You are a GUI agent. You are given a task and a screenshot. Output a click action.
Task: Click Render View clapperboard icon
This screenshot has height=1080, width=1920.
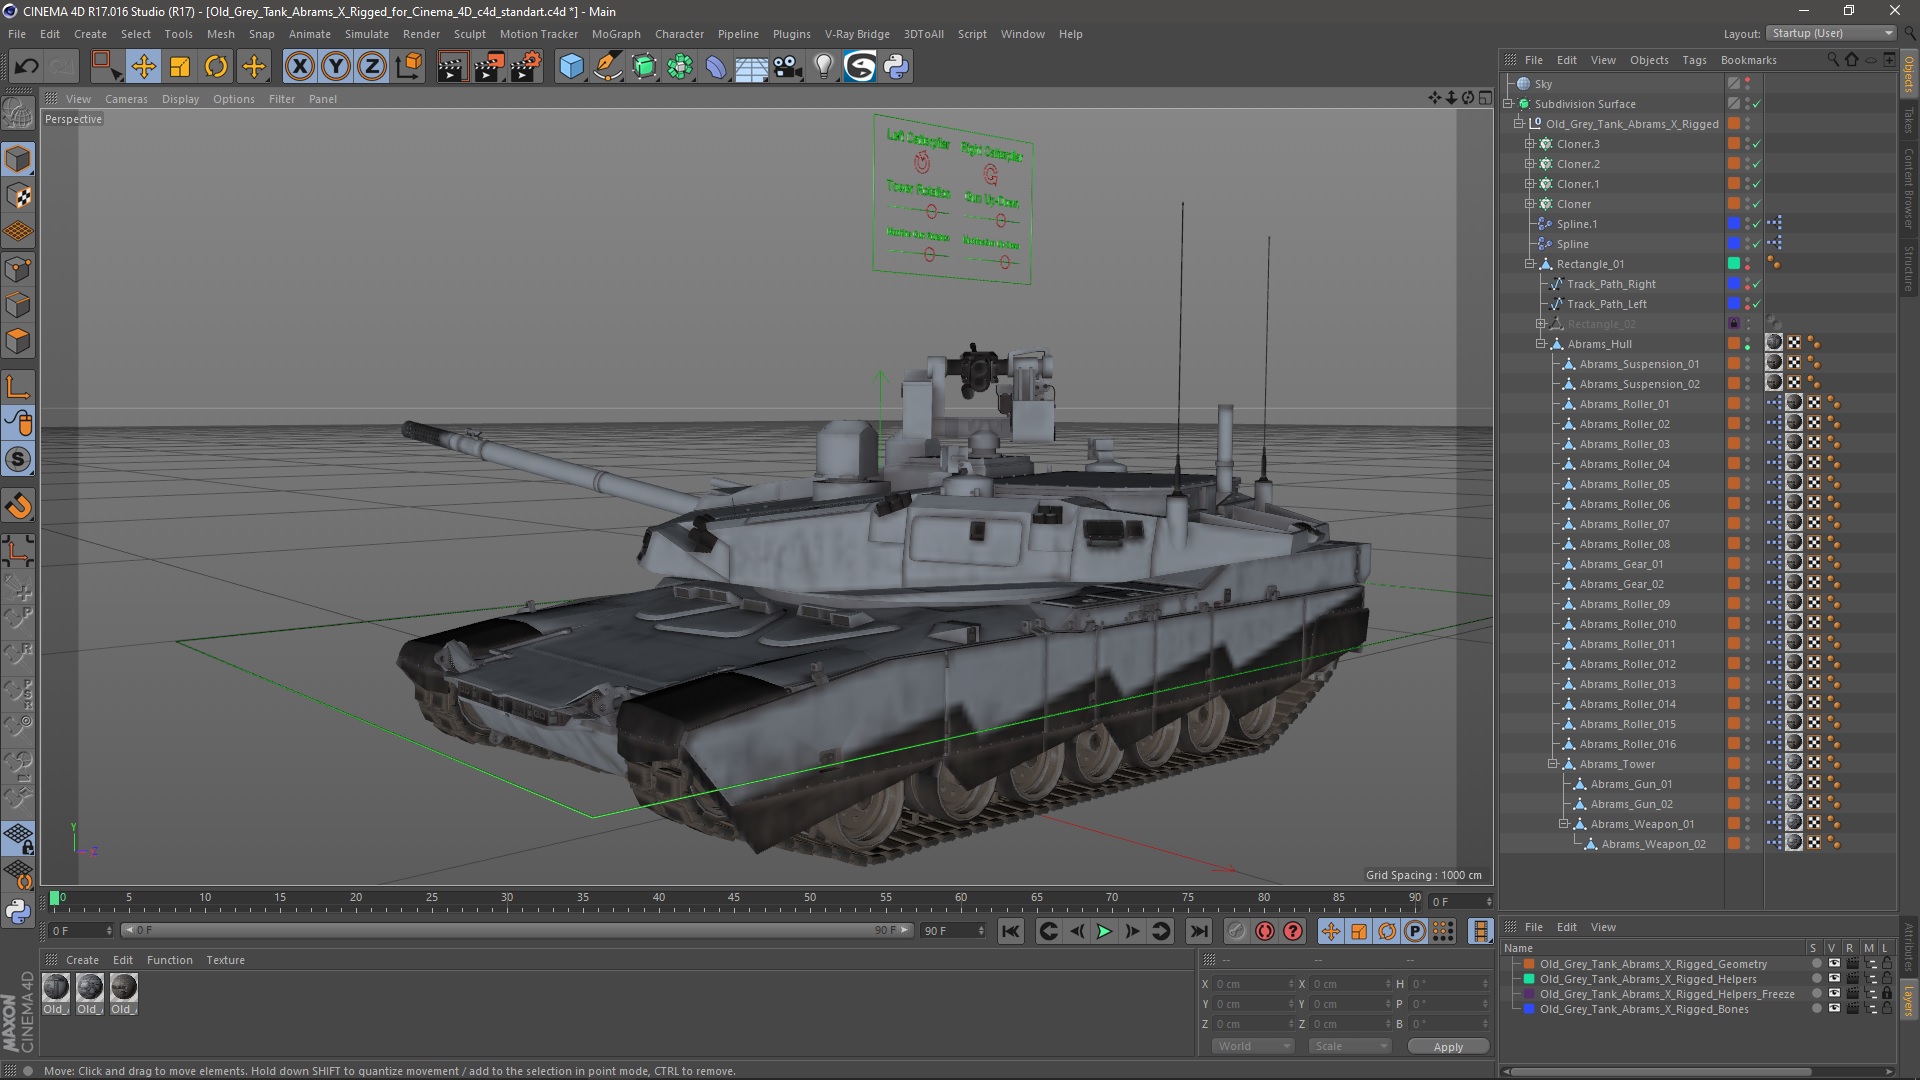(451, 67)
